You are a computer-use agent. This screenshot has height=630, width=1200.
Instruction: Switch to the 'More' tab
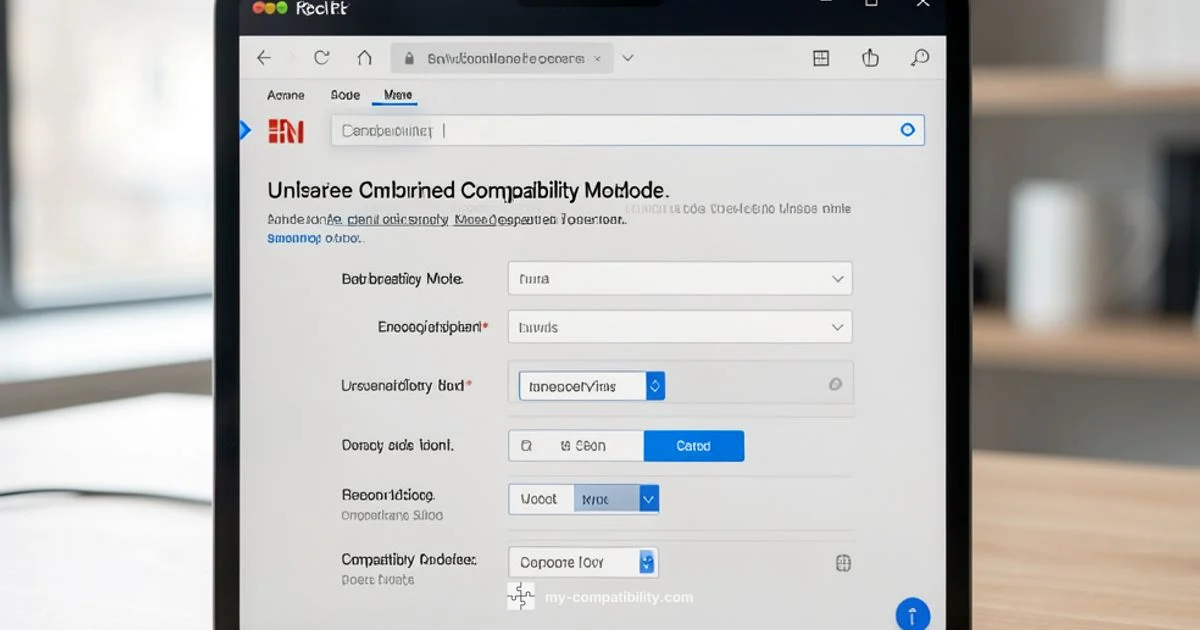click(x=396, y=94)
